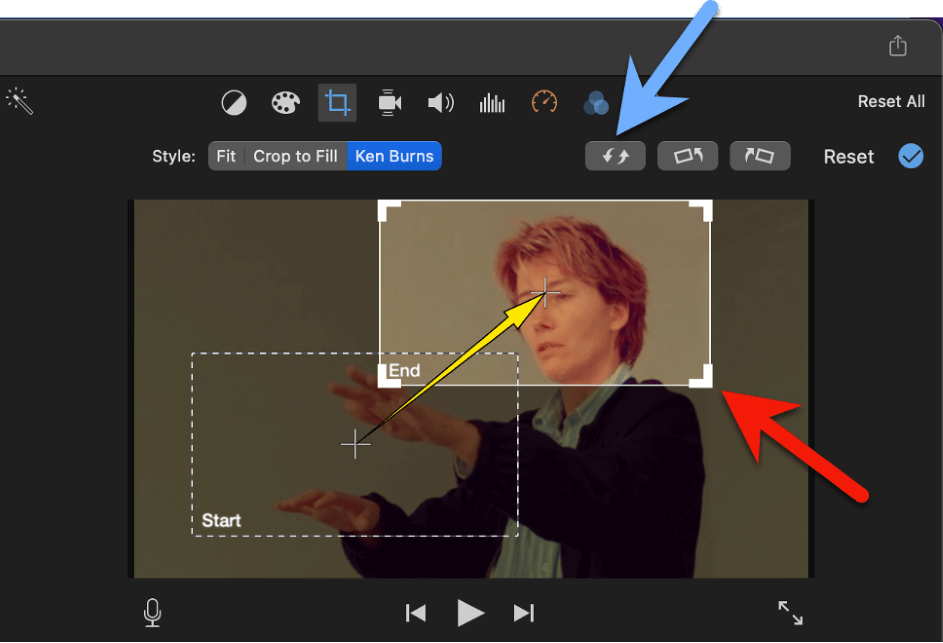943x643 pixels.
Task: Skip to the previous clip
Action: pyautogui.click(x=416, y=613)
